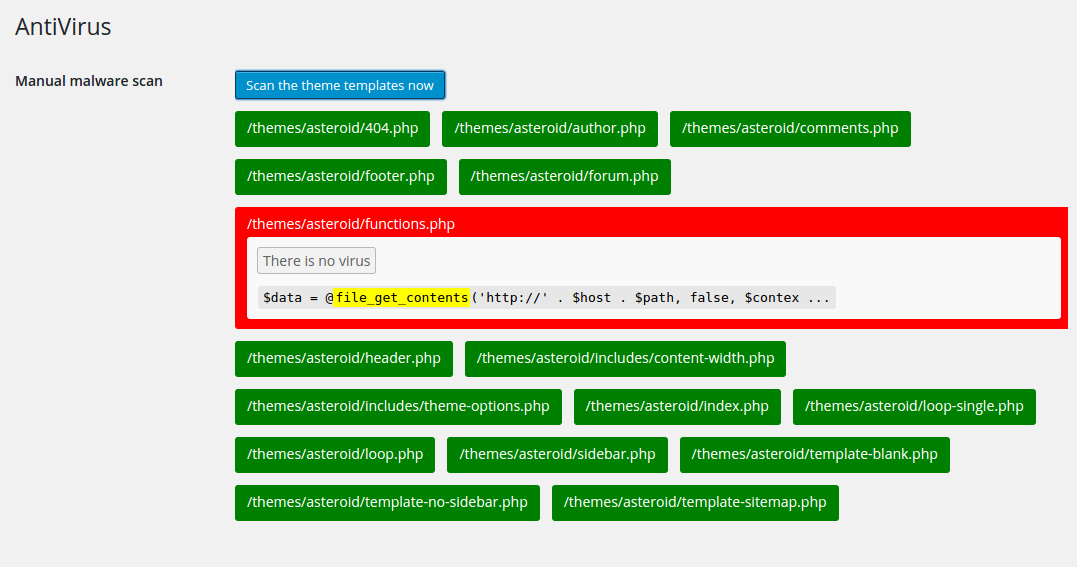Click the template-sitemap.php entry

click(695, 502)
